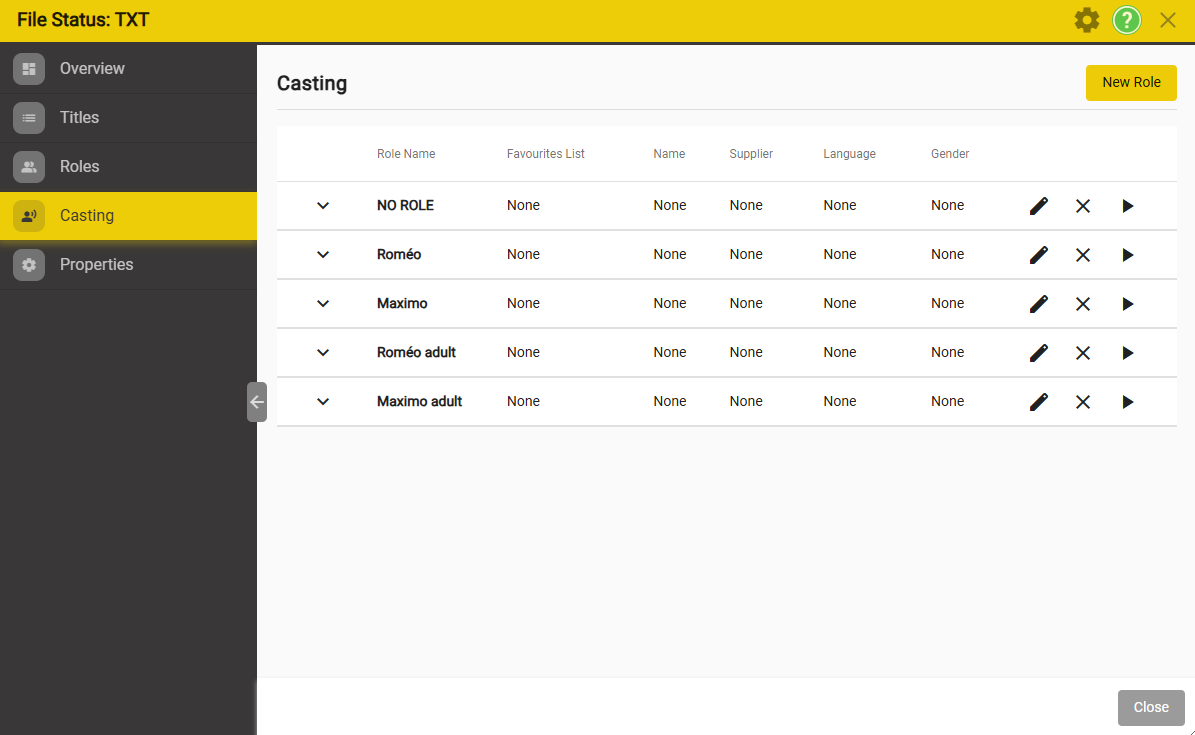Expand the Roméo row details
This screenshot has height=735, width=1195.
pyautogui.click(x=323, y=255)
